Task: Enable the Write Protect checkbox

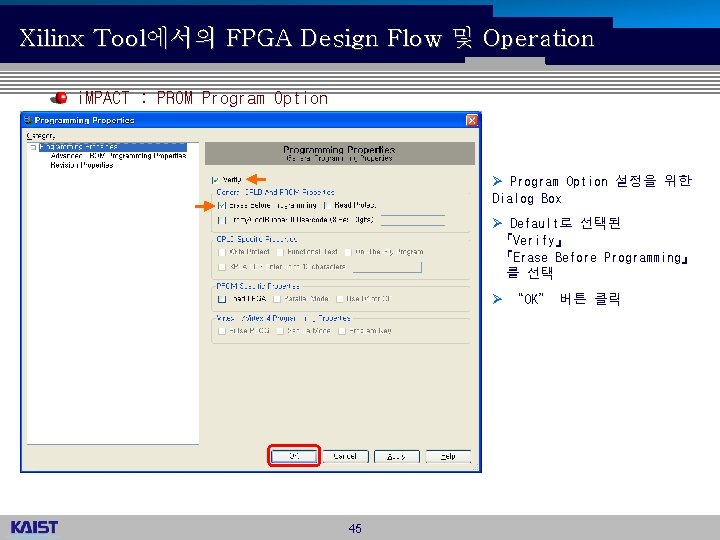Action: tap(222, 252)
